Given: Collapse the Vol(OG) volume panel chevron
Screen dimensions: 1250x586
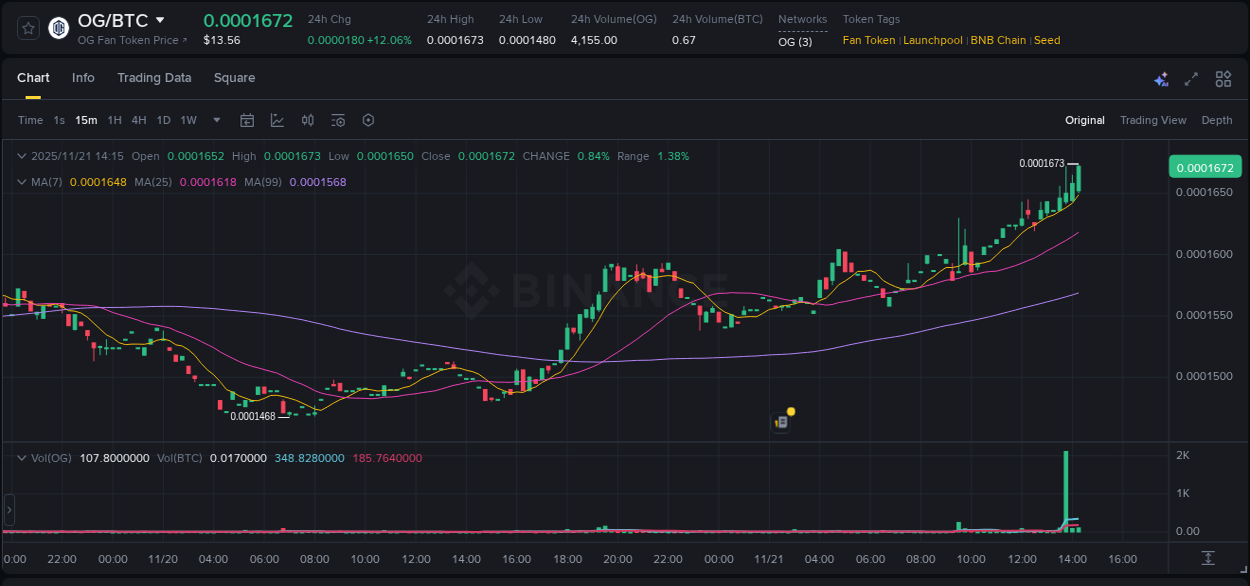Looking at the screenshot, I should 22,457.
